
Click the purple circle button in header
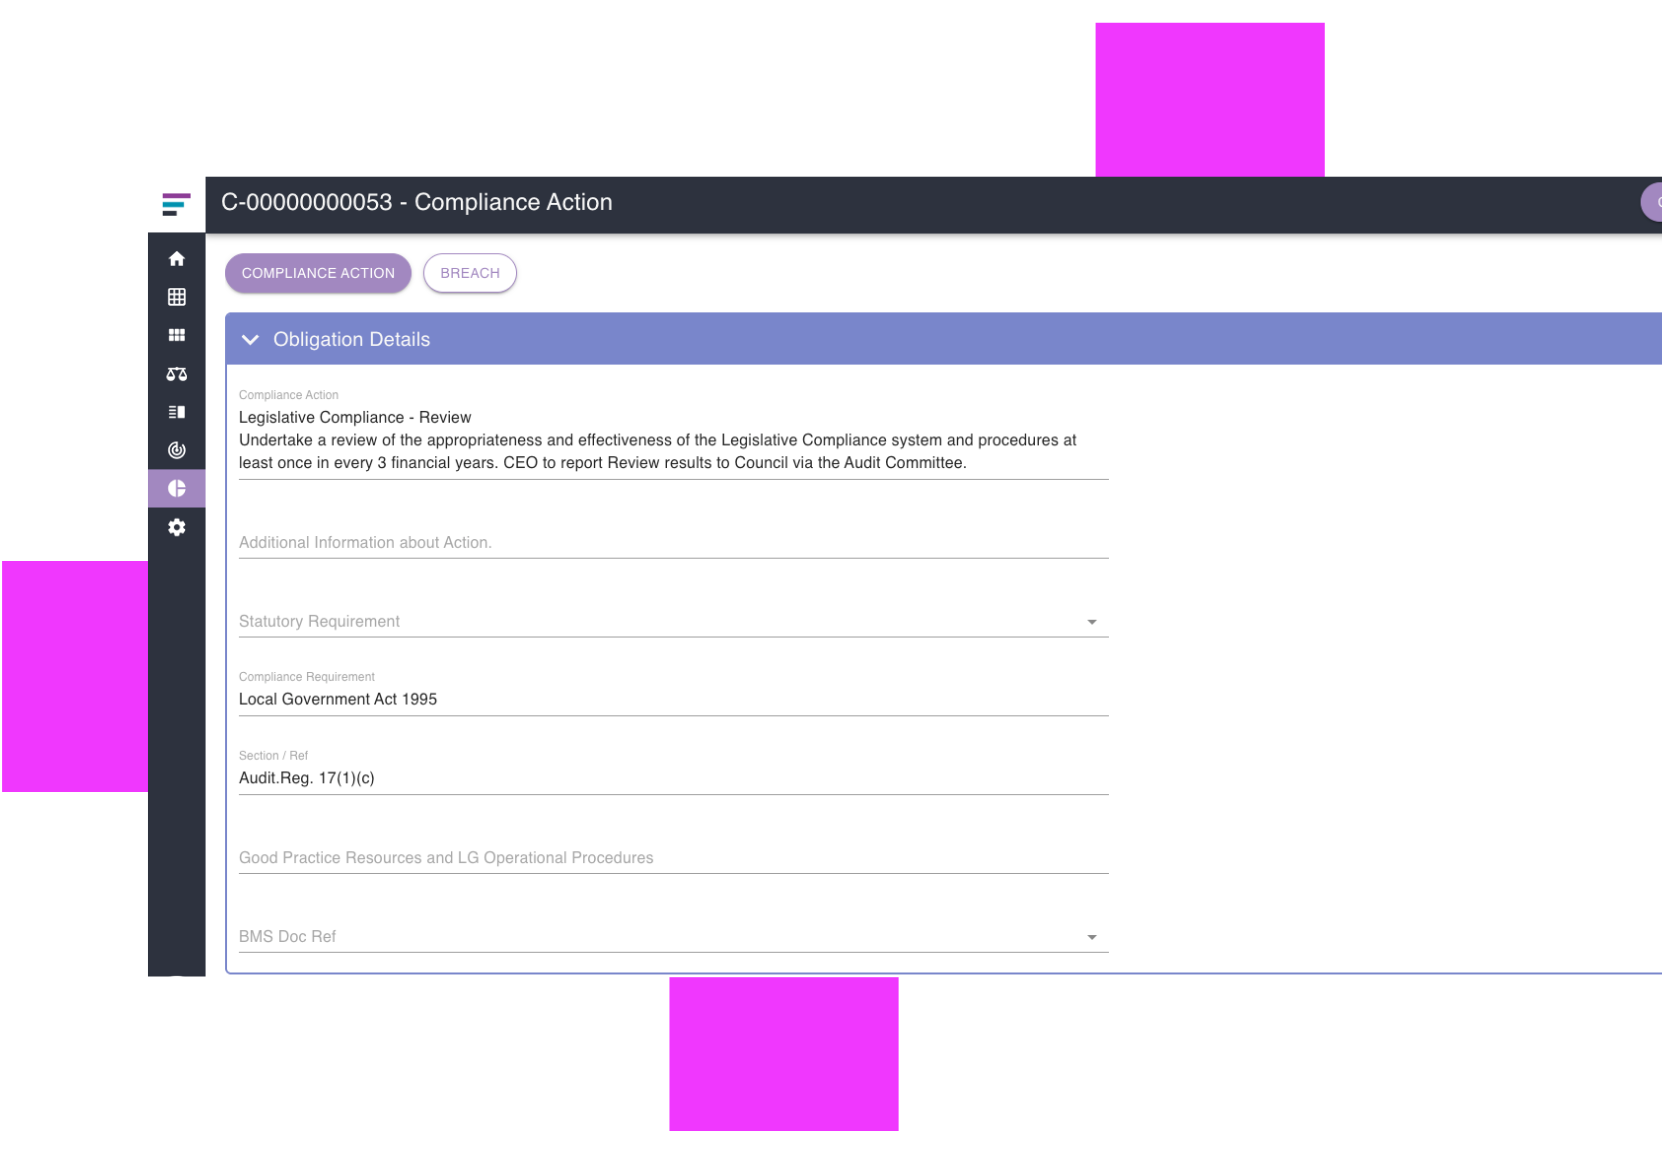[1653, 202]
